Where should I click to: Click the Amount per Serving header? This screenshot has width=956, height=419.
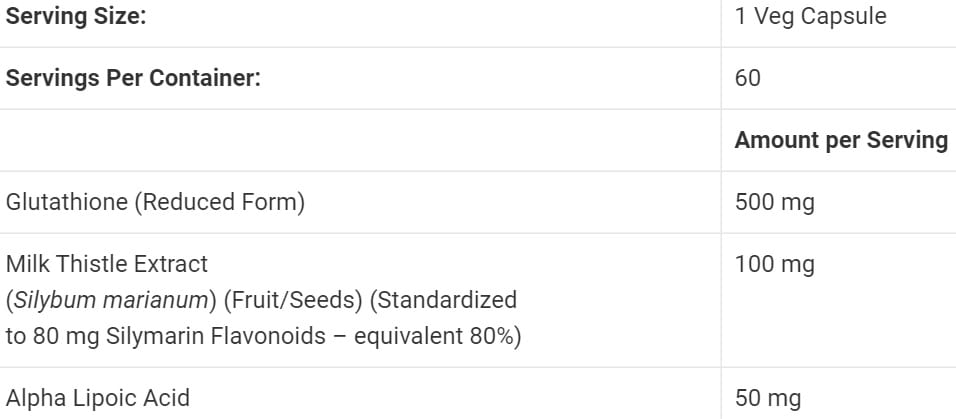click(841, 140)
